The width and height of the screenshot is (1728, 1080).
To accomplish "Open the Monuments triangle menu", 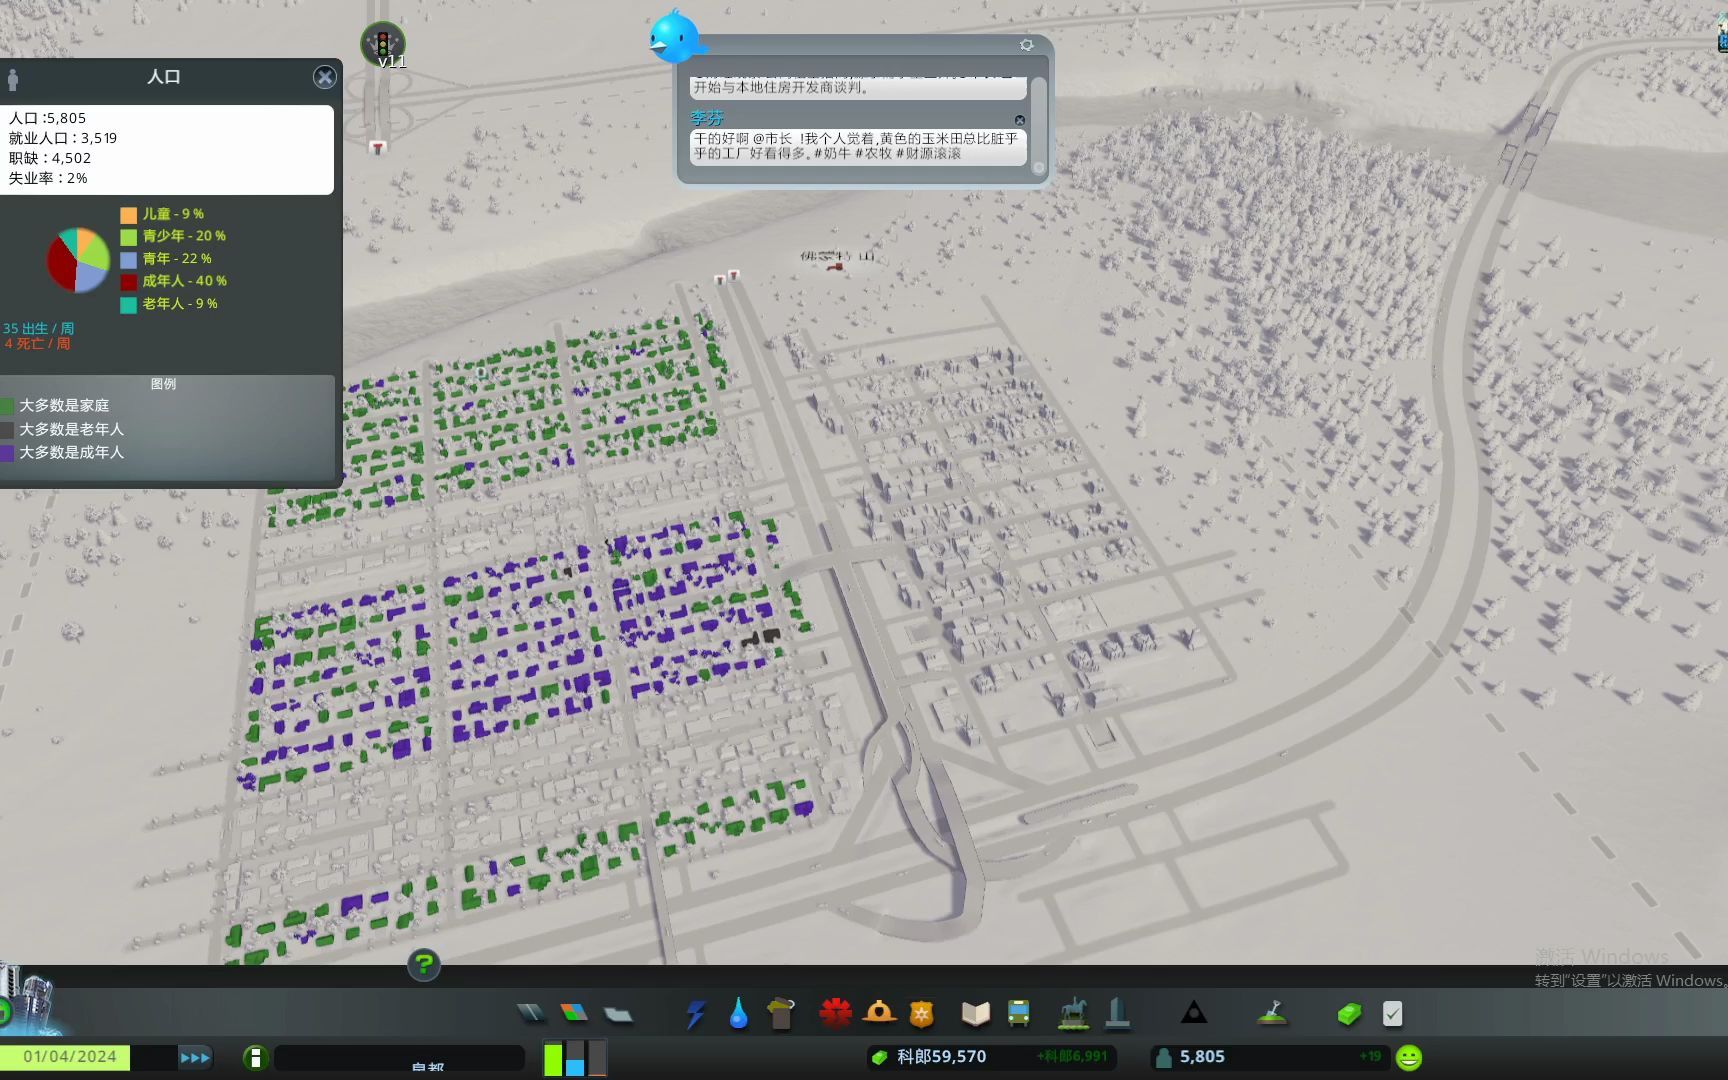I will (1193, 1014).
